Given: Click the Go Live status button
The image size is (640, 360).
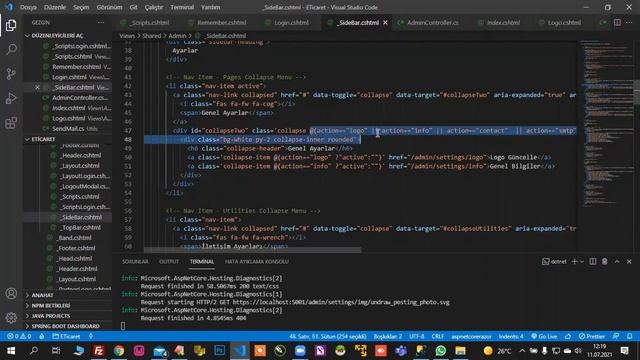Looking at the screenshot, I should pos(544,336).
